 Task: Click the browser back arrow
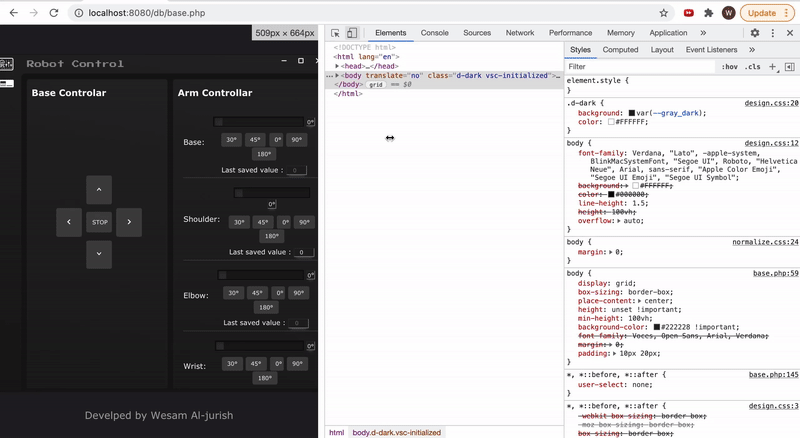(14, 13)
